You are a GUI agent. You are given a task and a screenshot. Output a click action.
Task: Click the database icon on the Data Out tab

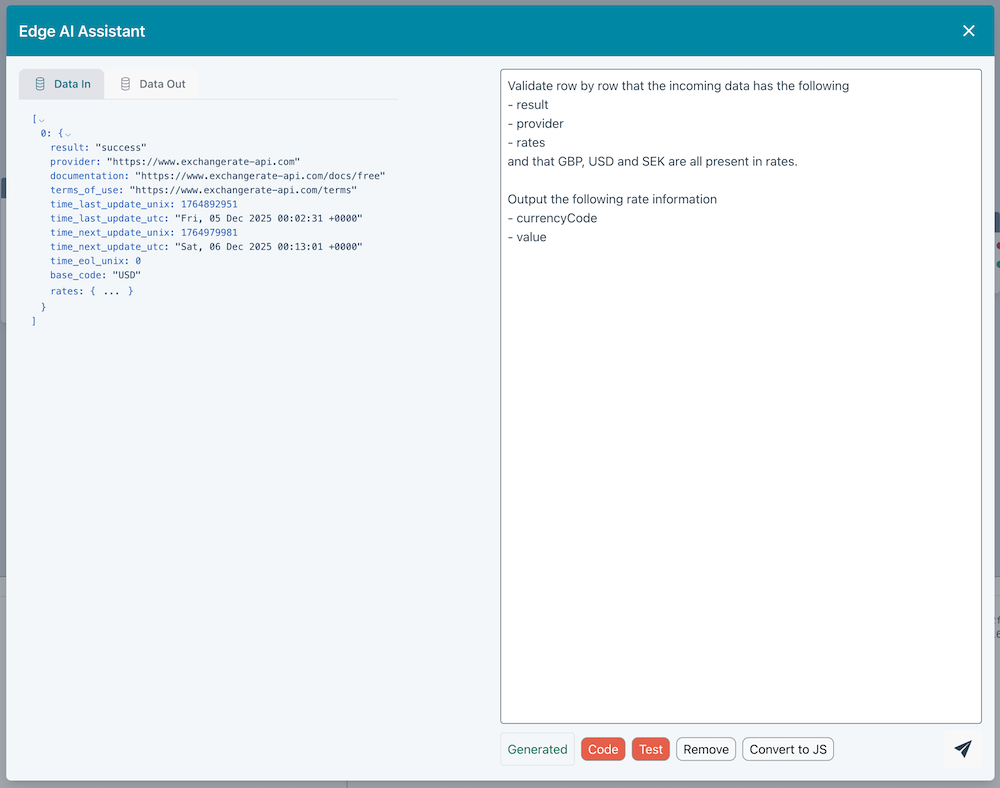tap(126, 84)
